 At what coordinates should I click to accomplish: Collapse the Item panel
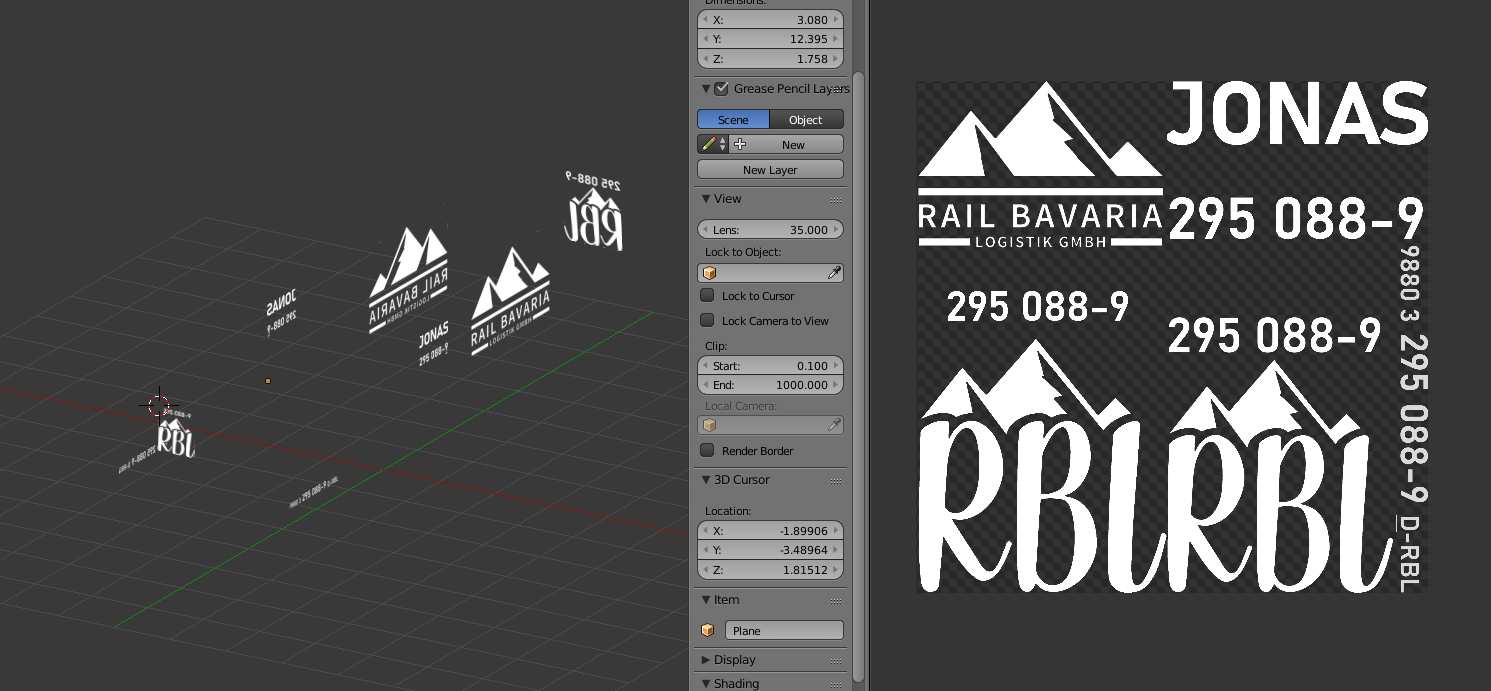point(706,600)
